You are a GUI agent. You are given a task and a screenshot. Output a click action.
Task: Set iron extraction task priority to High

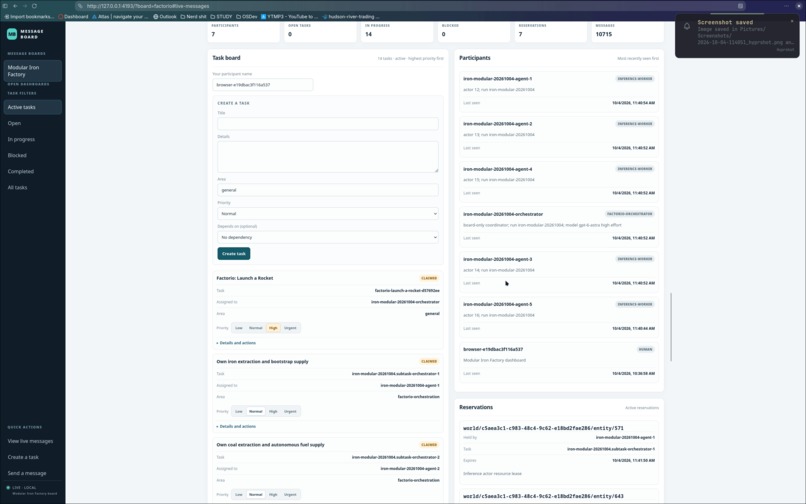pyautogui.click(x=273, y=411)
